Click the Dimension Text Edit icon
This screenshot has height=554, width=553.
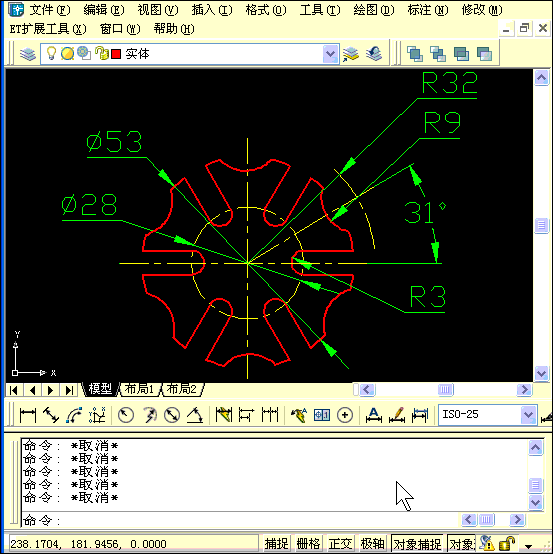pyautogui.click(x=397, y=415)
